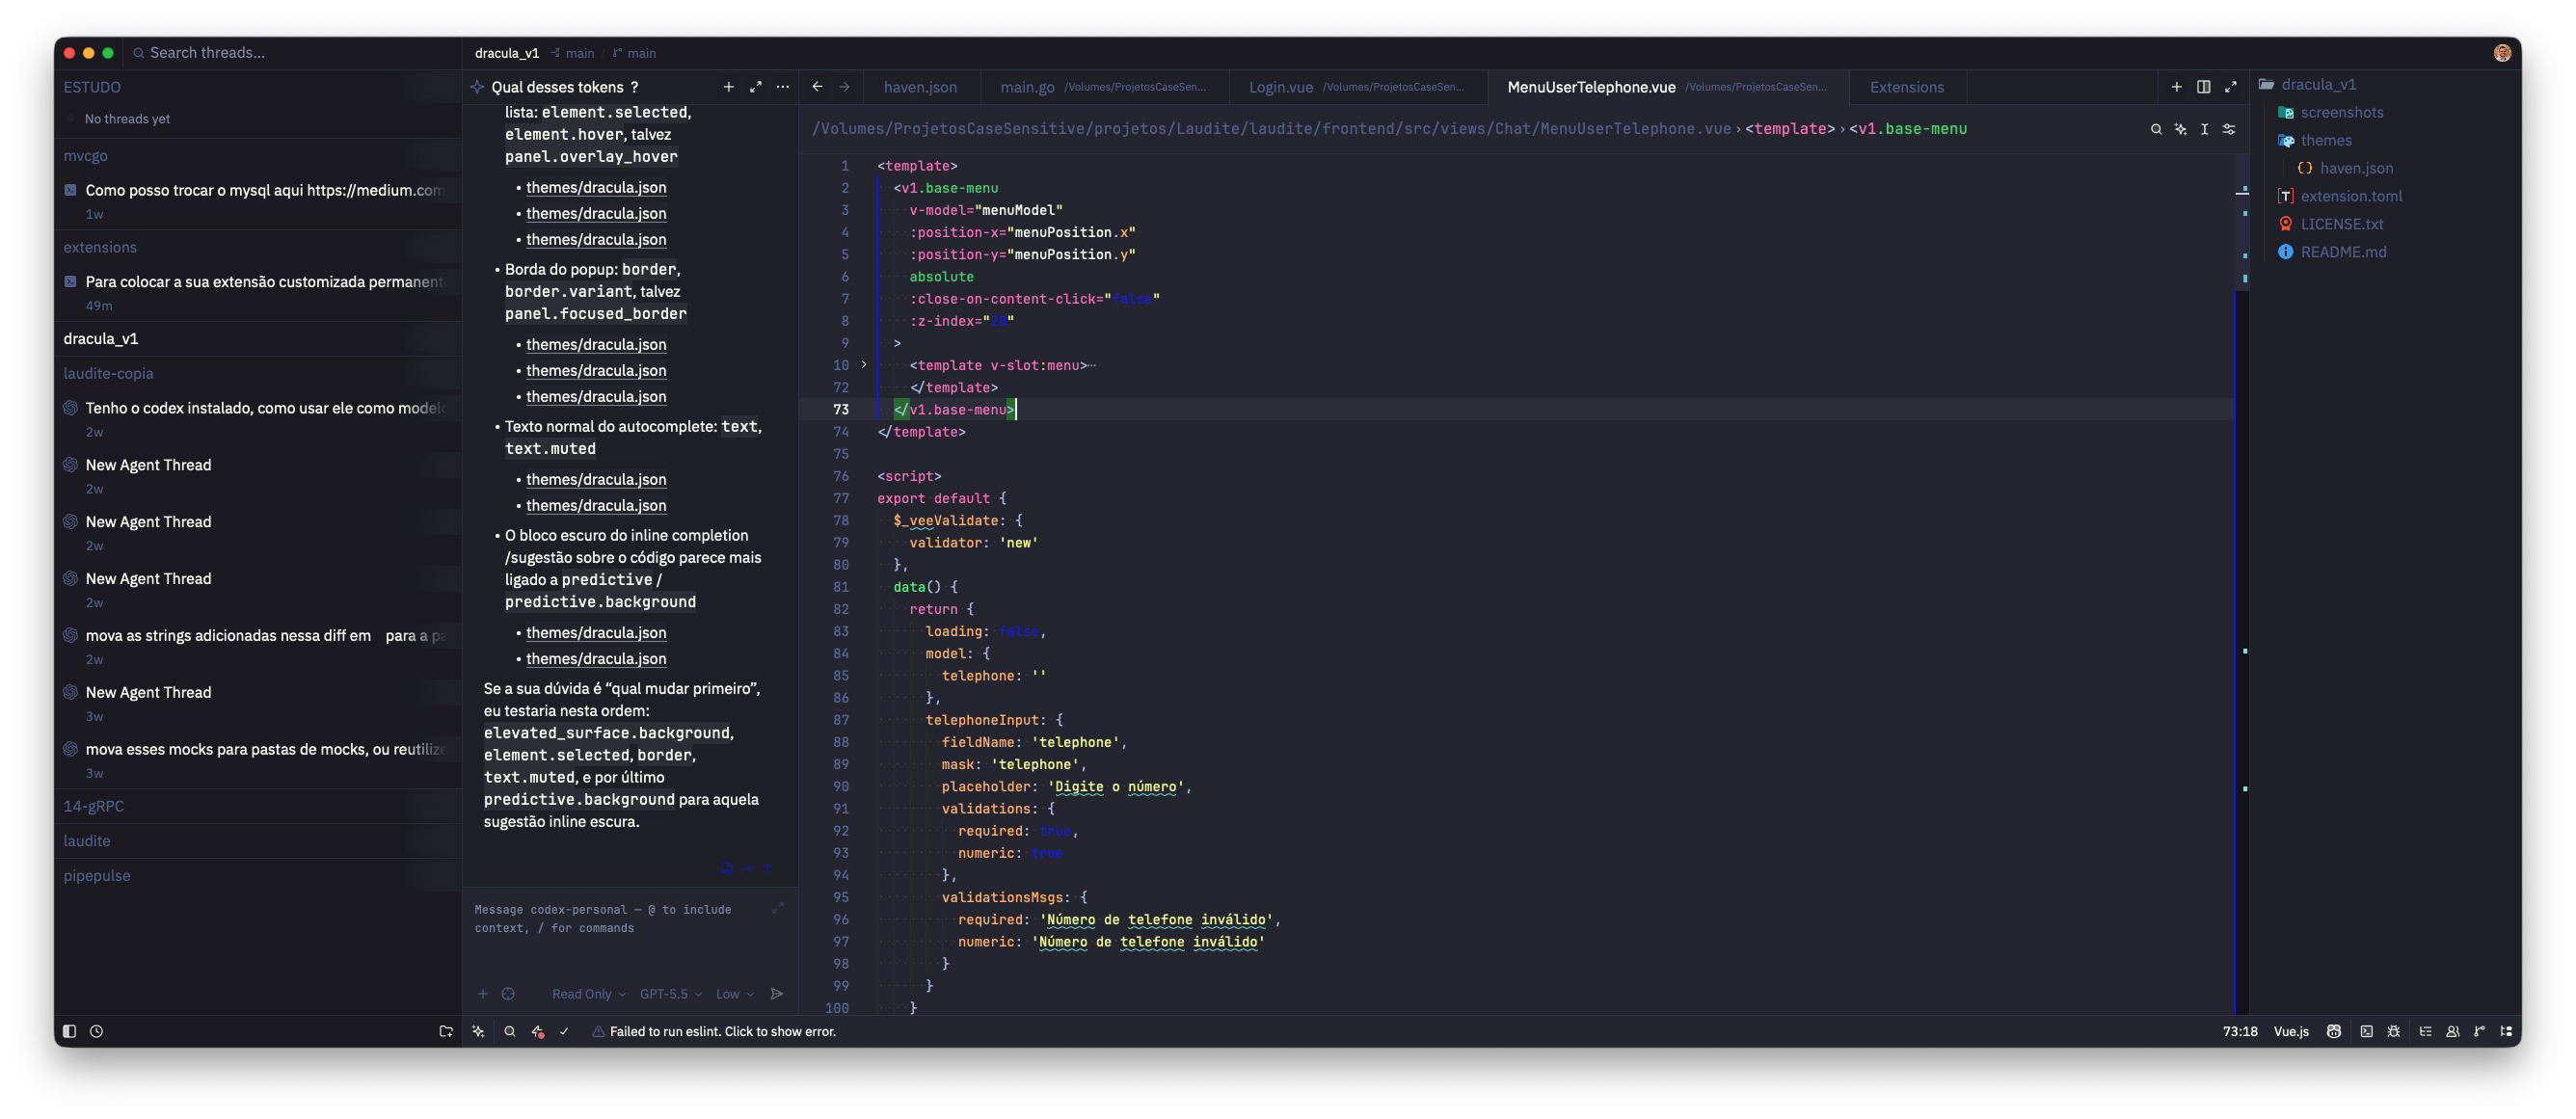Open the terminal panel icon in status bar
2576x1119 pixels.
tap(2366, 1031)
